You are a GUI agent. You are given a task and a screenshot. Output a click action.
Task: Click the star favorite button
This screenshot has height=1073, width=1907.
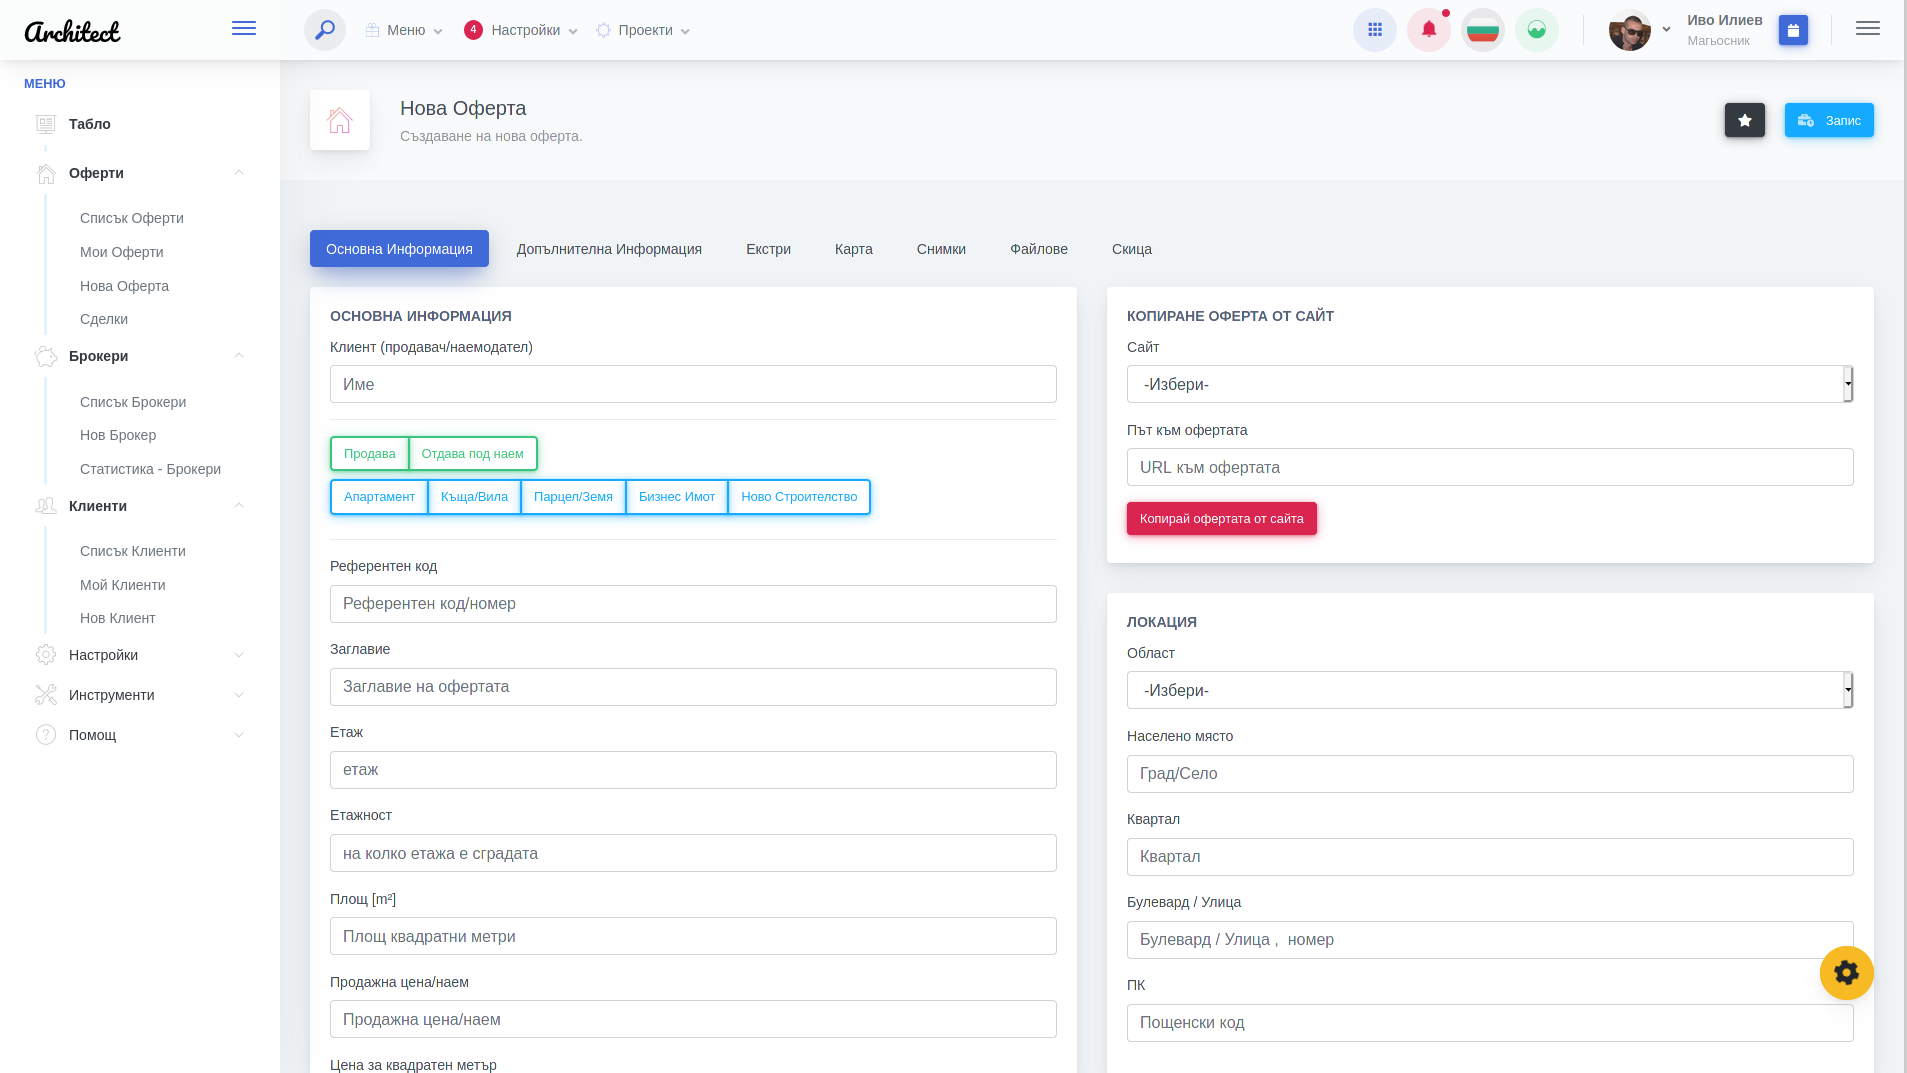point(1744,120)
